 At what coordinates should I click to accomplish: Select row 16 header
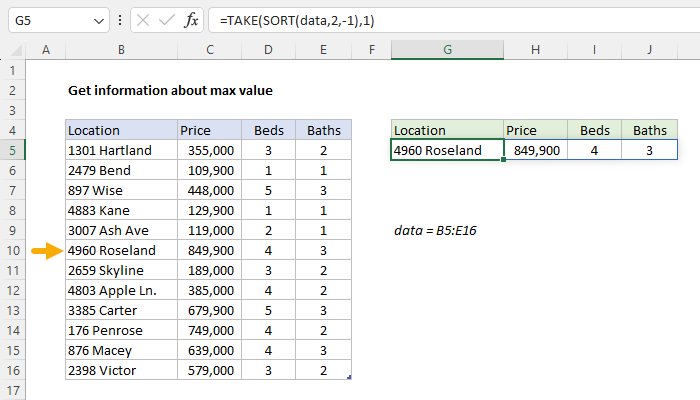click(x=12, y=370)
